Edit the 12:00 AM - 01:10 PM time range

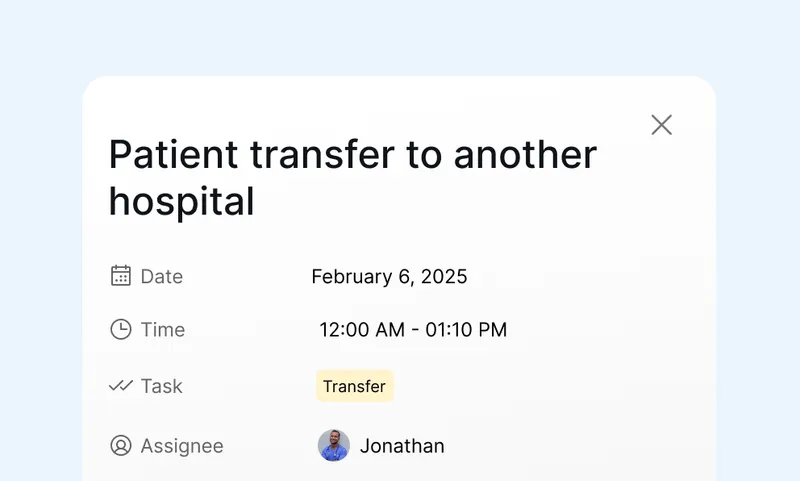coord(413,330)
